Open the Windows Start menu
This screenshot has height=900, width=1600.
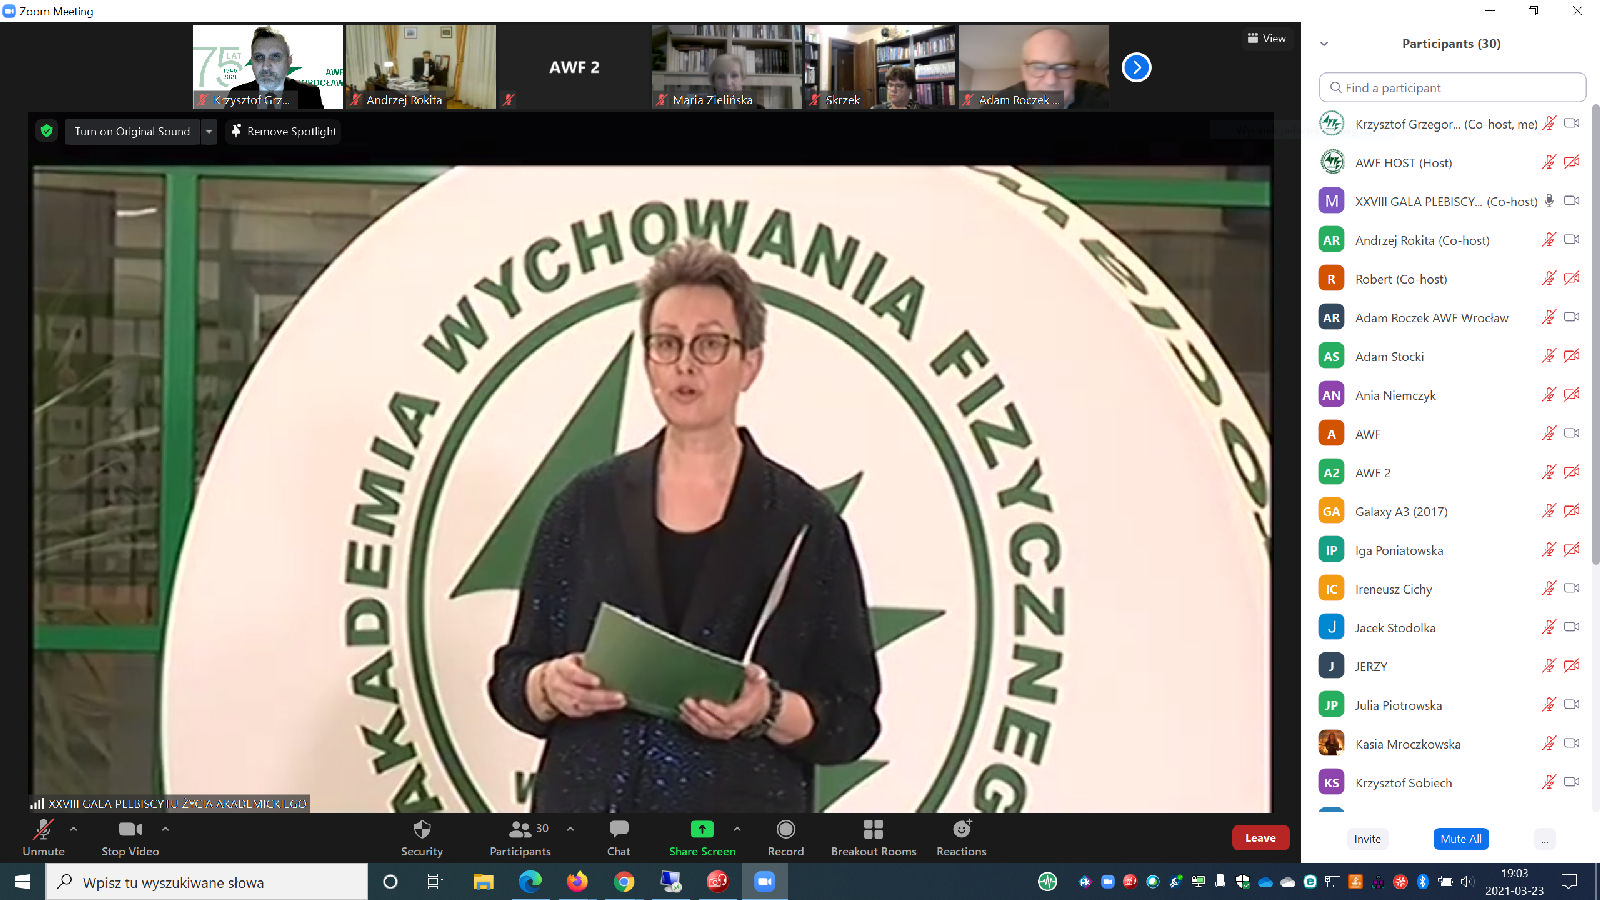(x=22, y=881)
